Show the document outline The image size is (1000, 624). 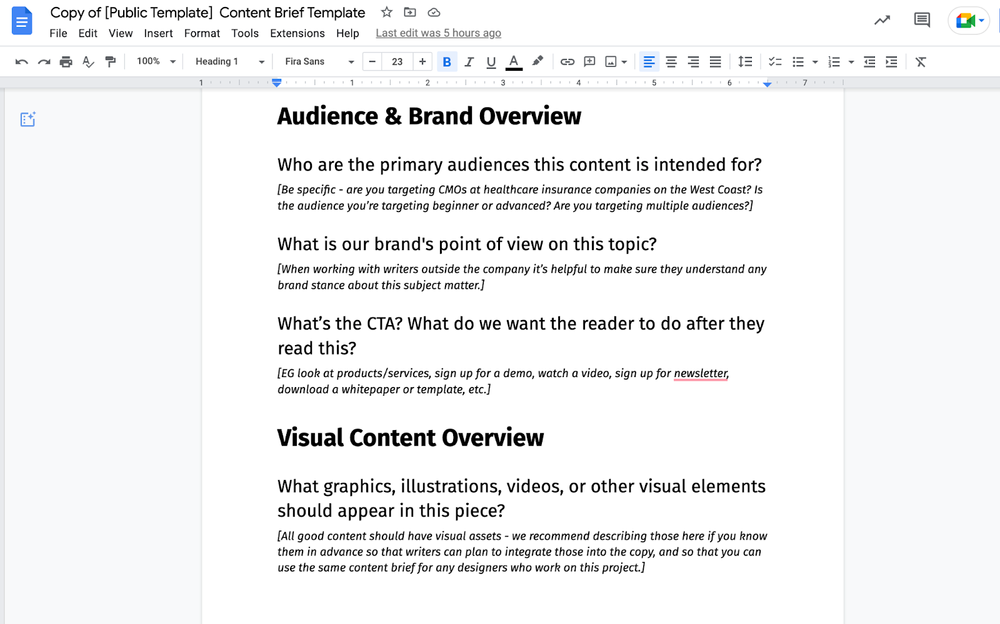(x=28, y=118)
